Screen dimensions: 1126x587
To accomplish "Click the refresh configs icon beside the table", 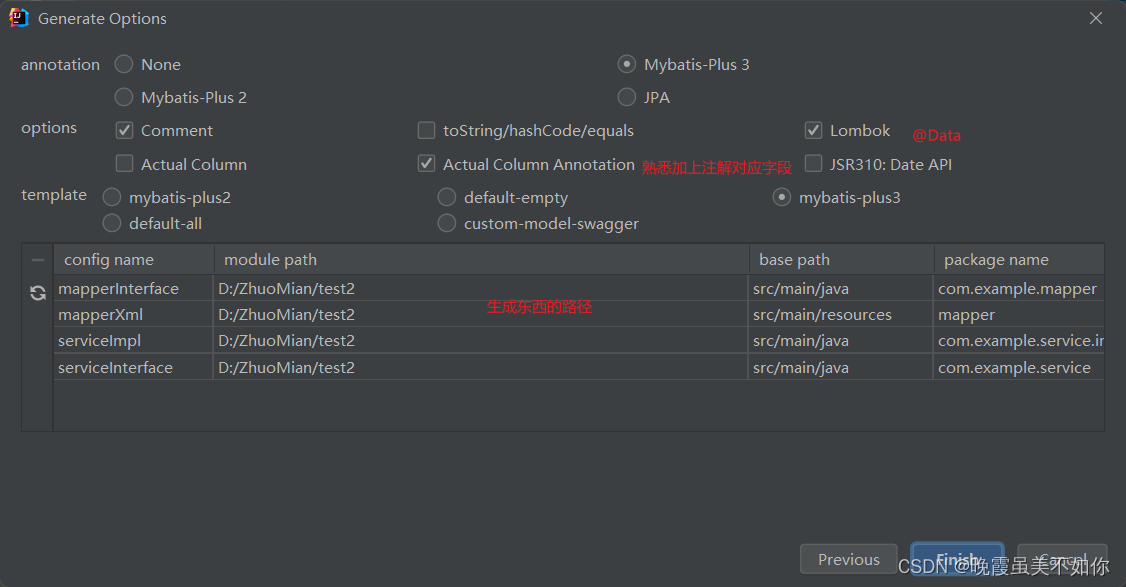I will 37,292.
